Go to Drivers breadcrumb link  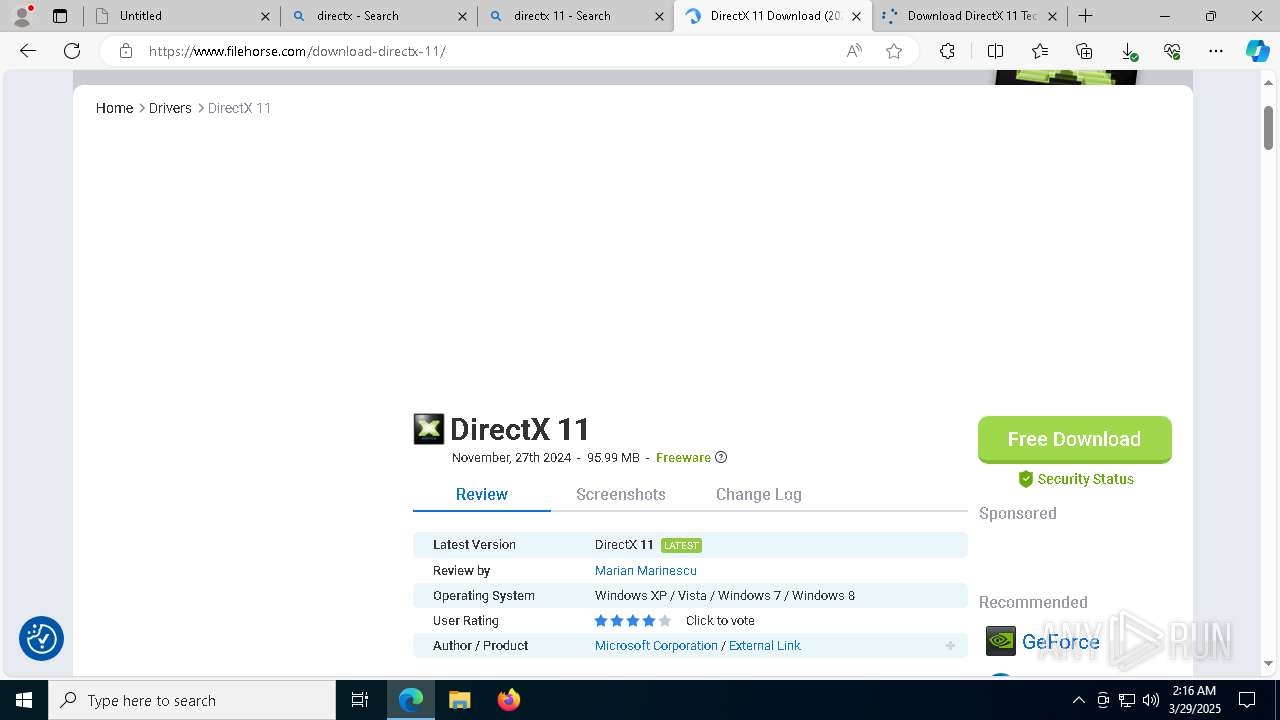coord(170,108)
